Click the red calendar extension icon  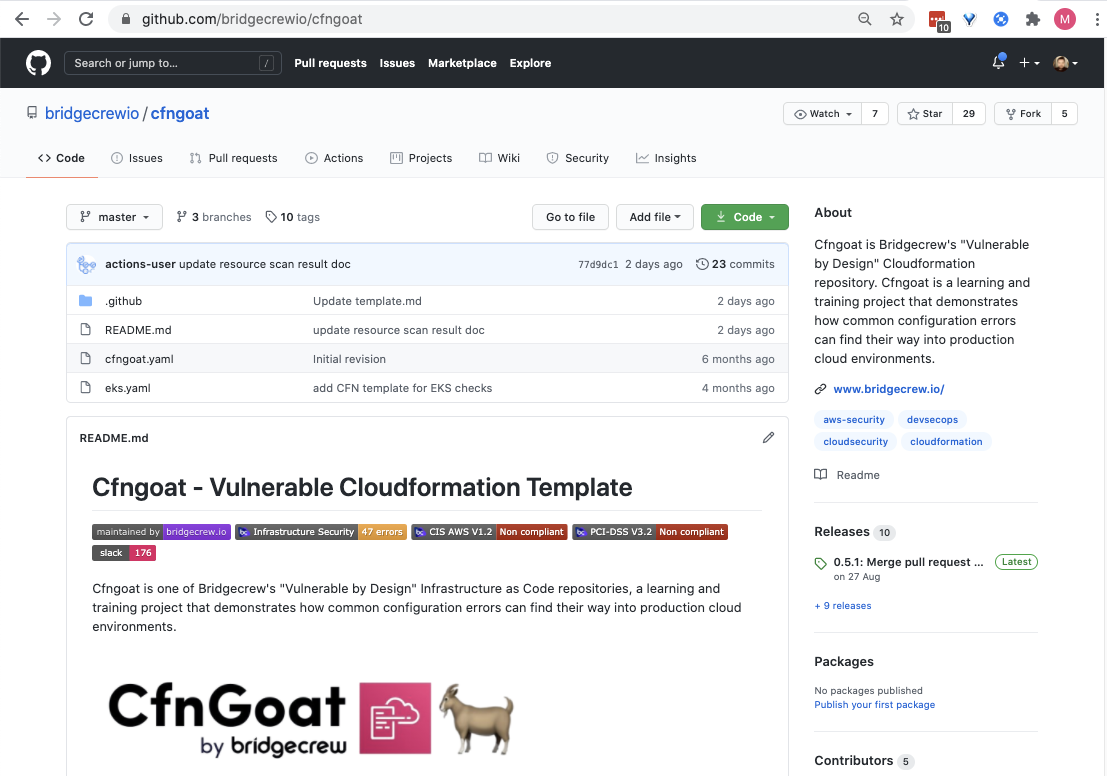click(x=938, y=20)
